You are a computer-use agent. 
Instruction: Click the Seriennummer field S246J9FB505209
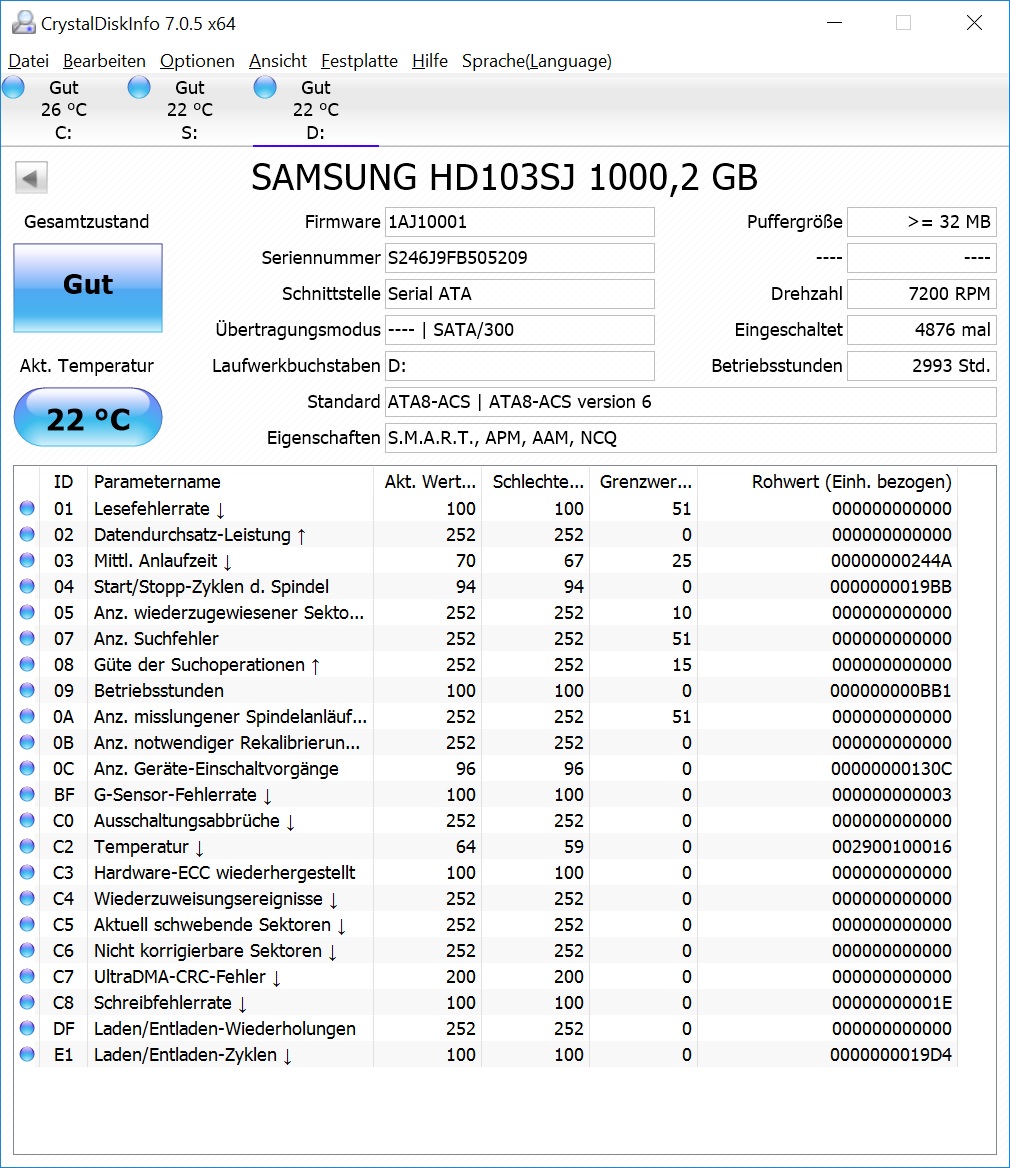pos(520,258)
